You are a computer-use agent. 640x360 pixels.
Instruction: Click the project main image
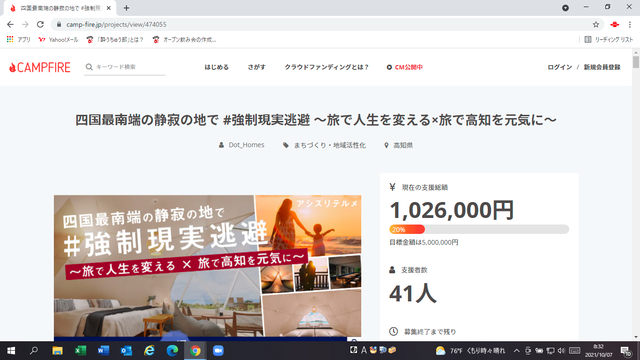click(x=207, y=266)
